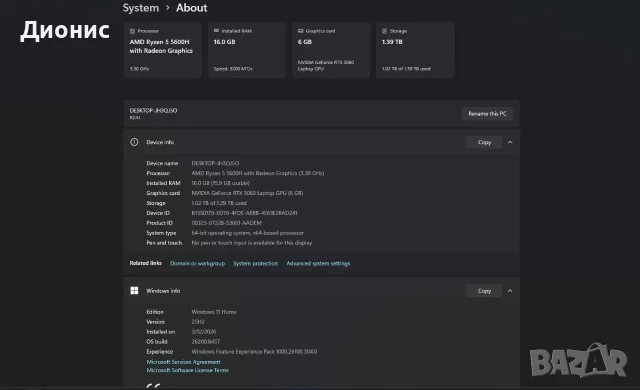Copy the Windows info section

point(484,291)
